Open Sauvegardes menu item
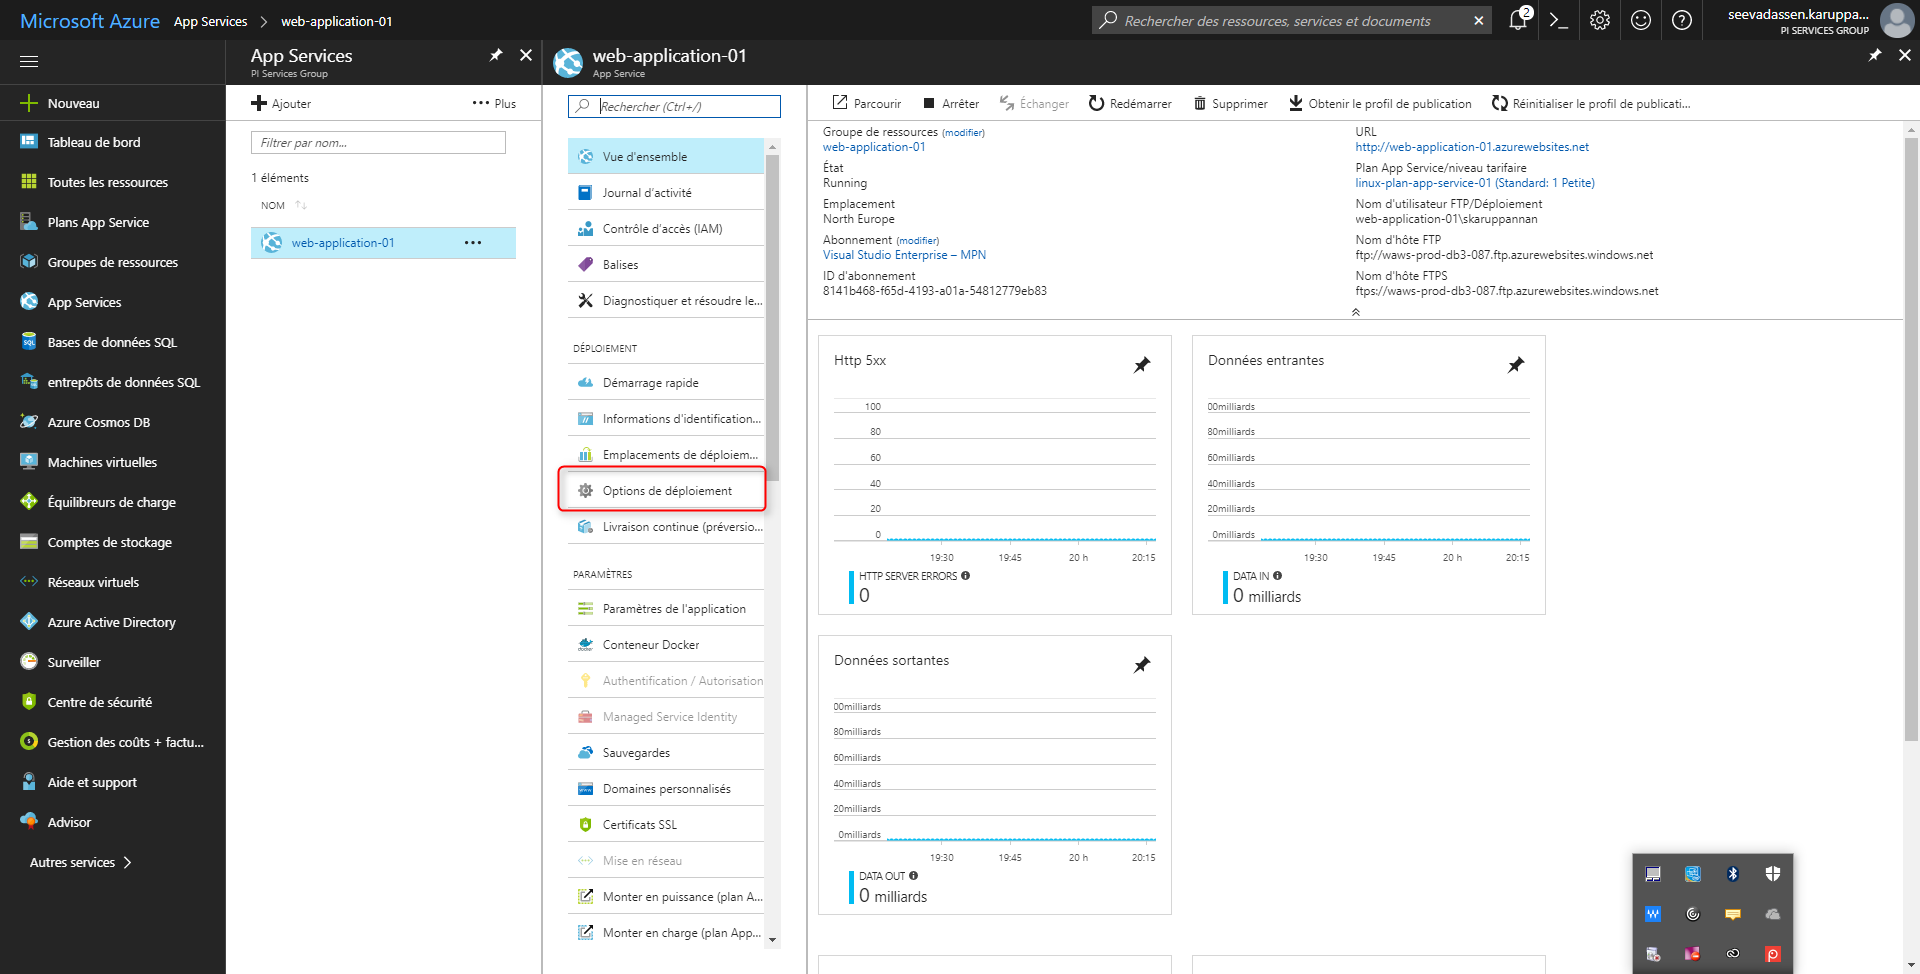The height and width of the screenshot is (974, 1920). tap(666, 753)
